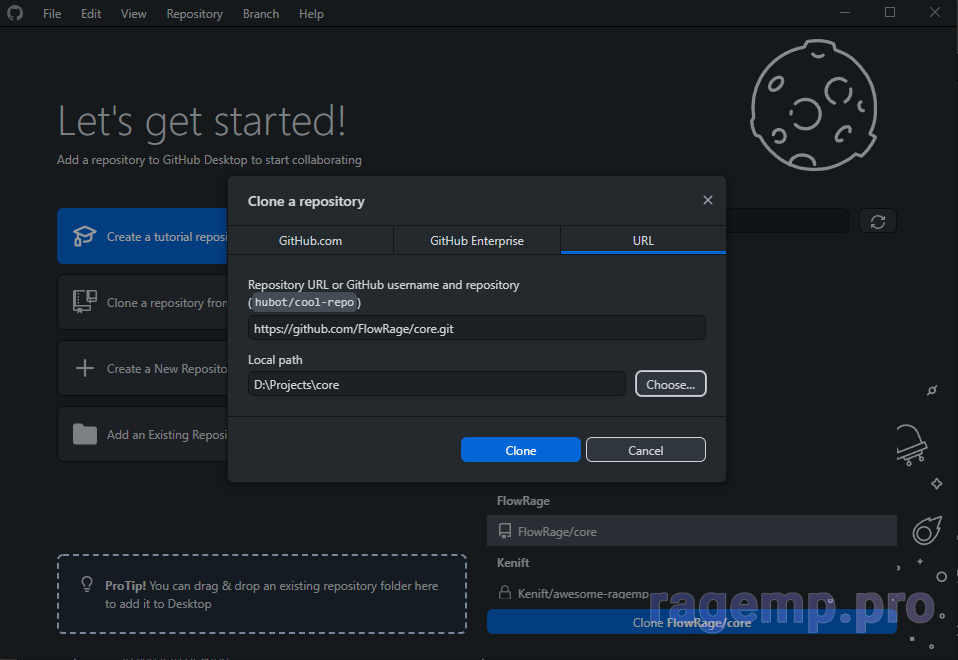This screenshot has height=660, width=958.
Task: Open the Edit menu
Action: click(91, 13)
